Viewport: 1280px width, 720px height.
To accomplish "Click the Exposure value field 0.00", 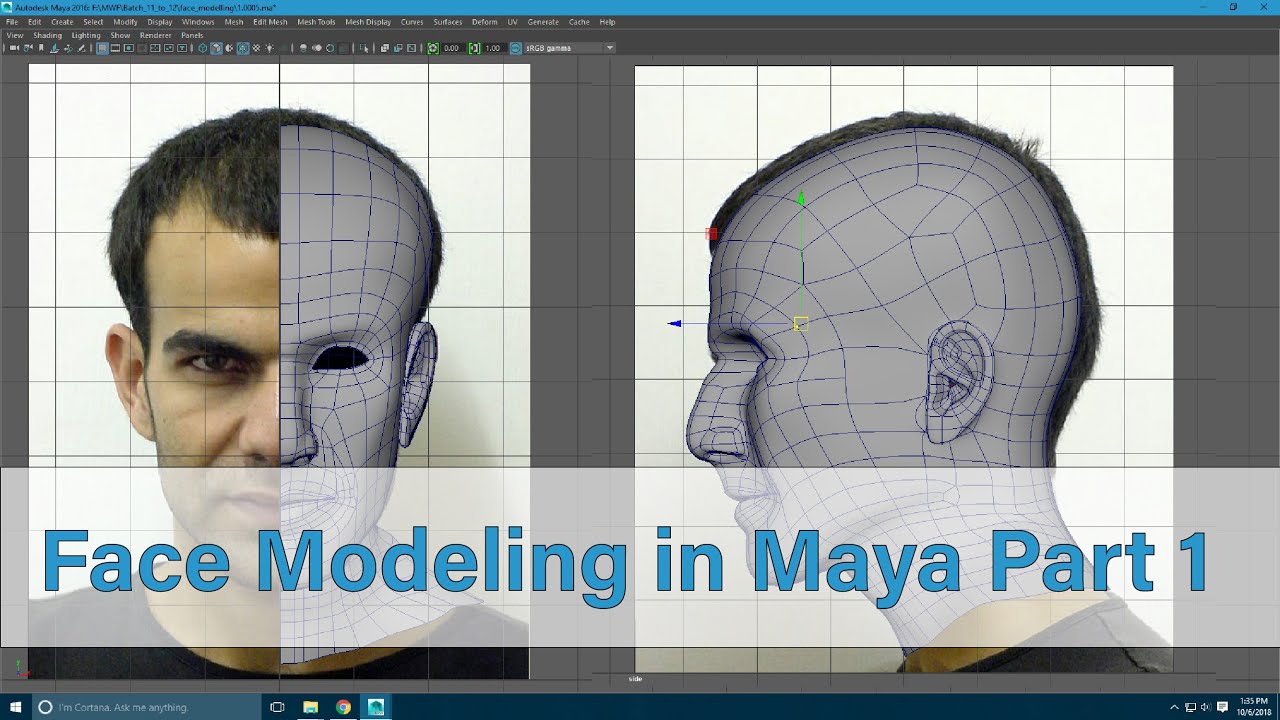I will click(x=452, y=48).
